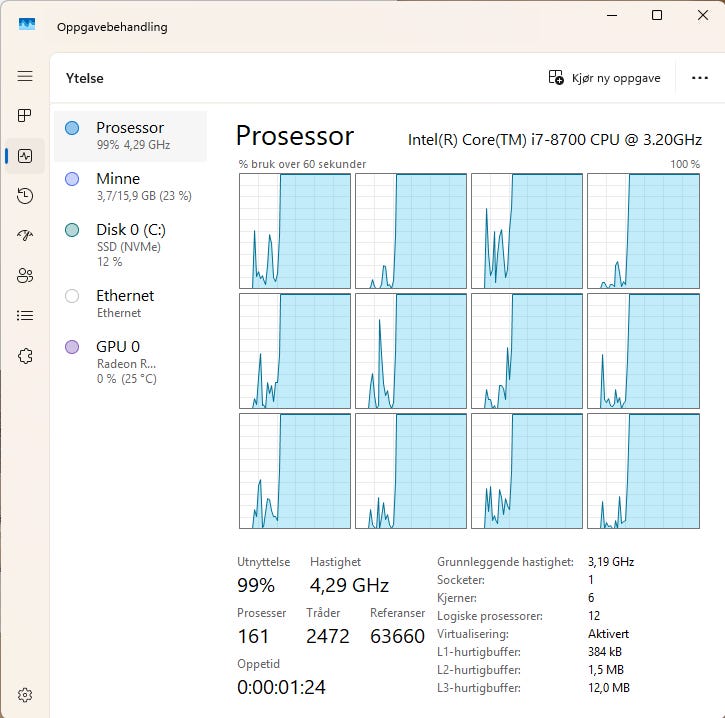Click the 0:00:01:24 Oppetid value
This screenshot has height=718, width=725.
point(282,687)
